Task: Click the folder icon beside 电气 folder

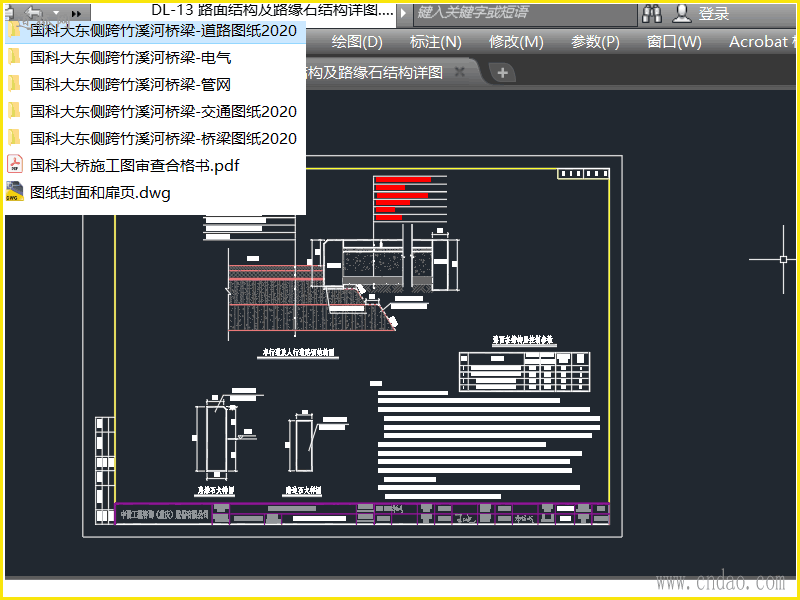Action: [x=15, y=57]
